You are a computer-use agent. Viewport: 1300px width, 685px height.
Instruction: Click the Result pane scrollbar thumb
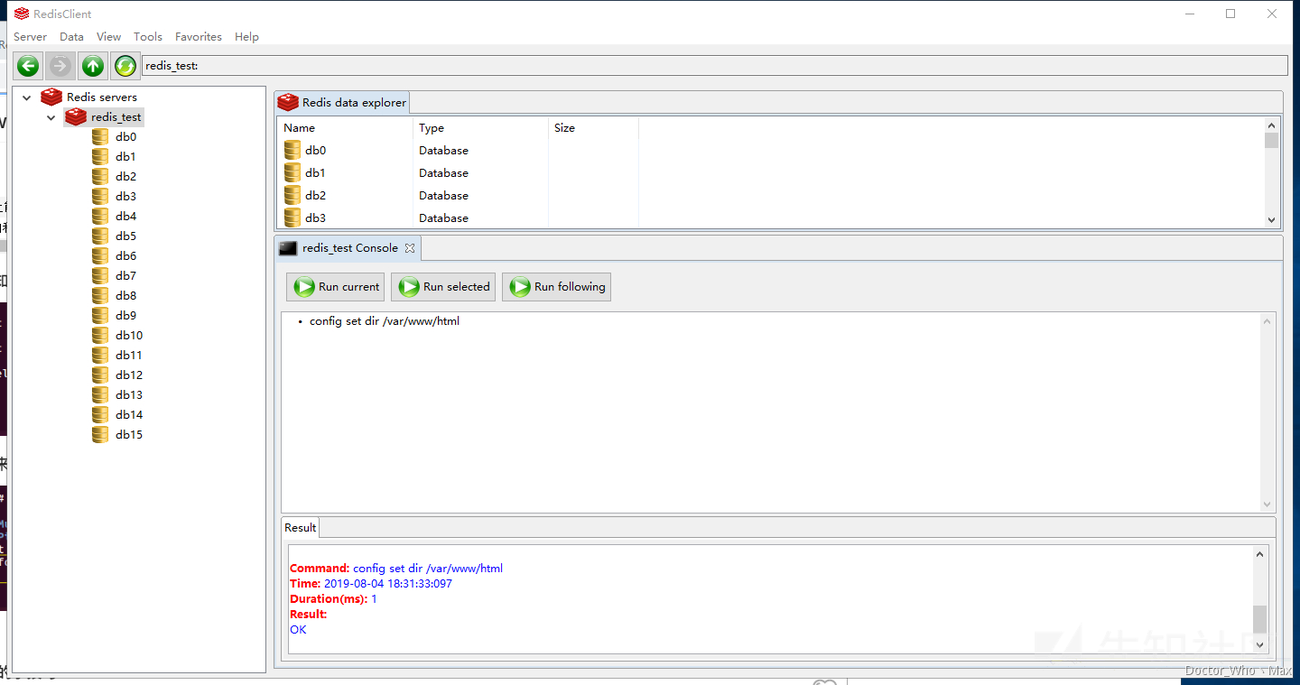click(1260, 618)
